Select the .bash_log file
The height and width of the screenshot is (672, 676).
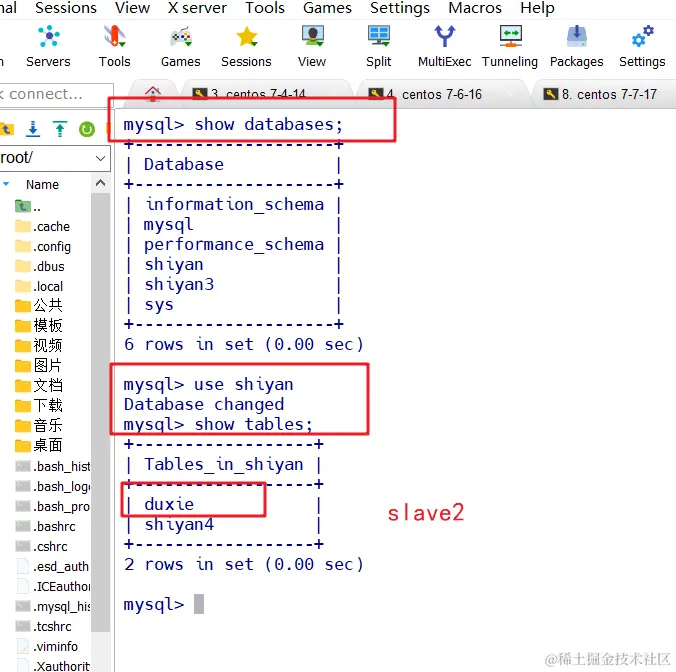(53, 486)
